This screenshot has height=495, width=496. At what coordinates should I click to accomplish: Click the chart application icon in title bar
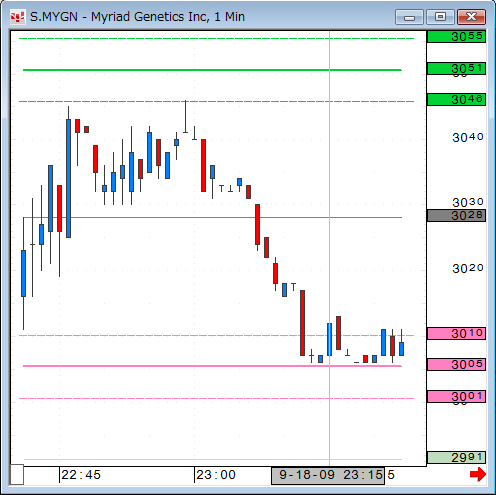[17, 17]
